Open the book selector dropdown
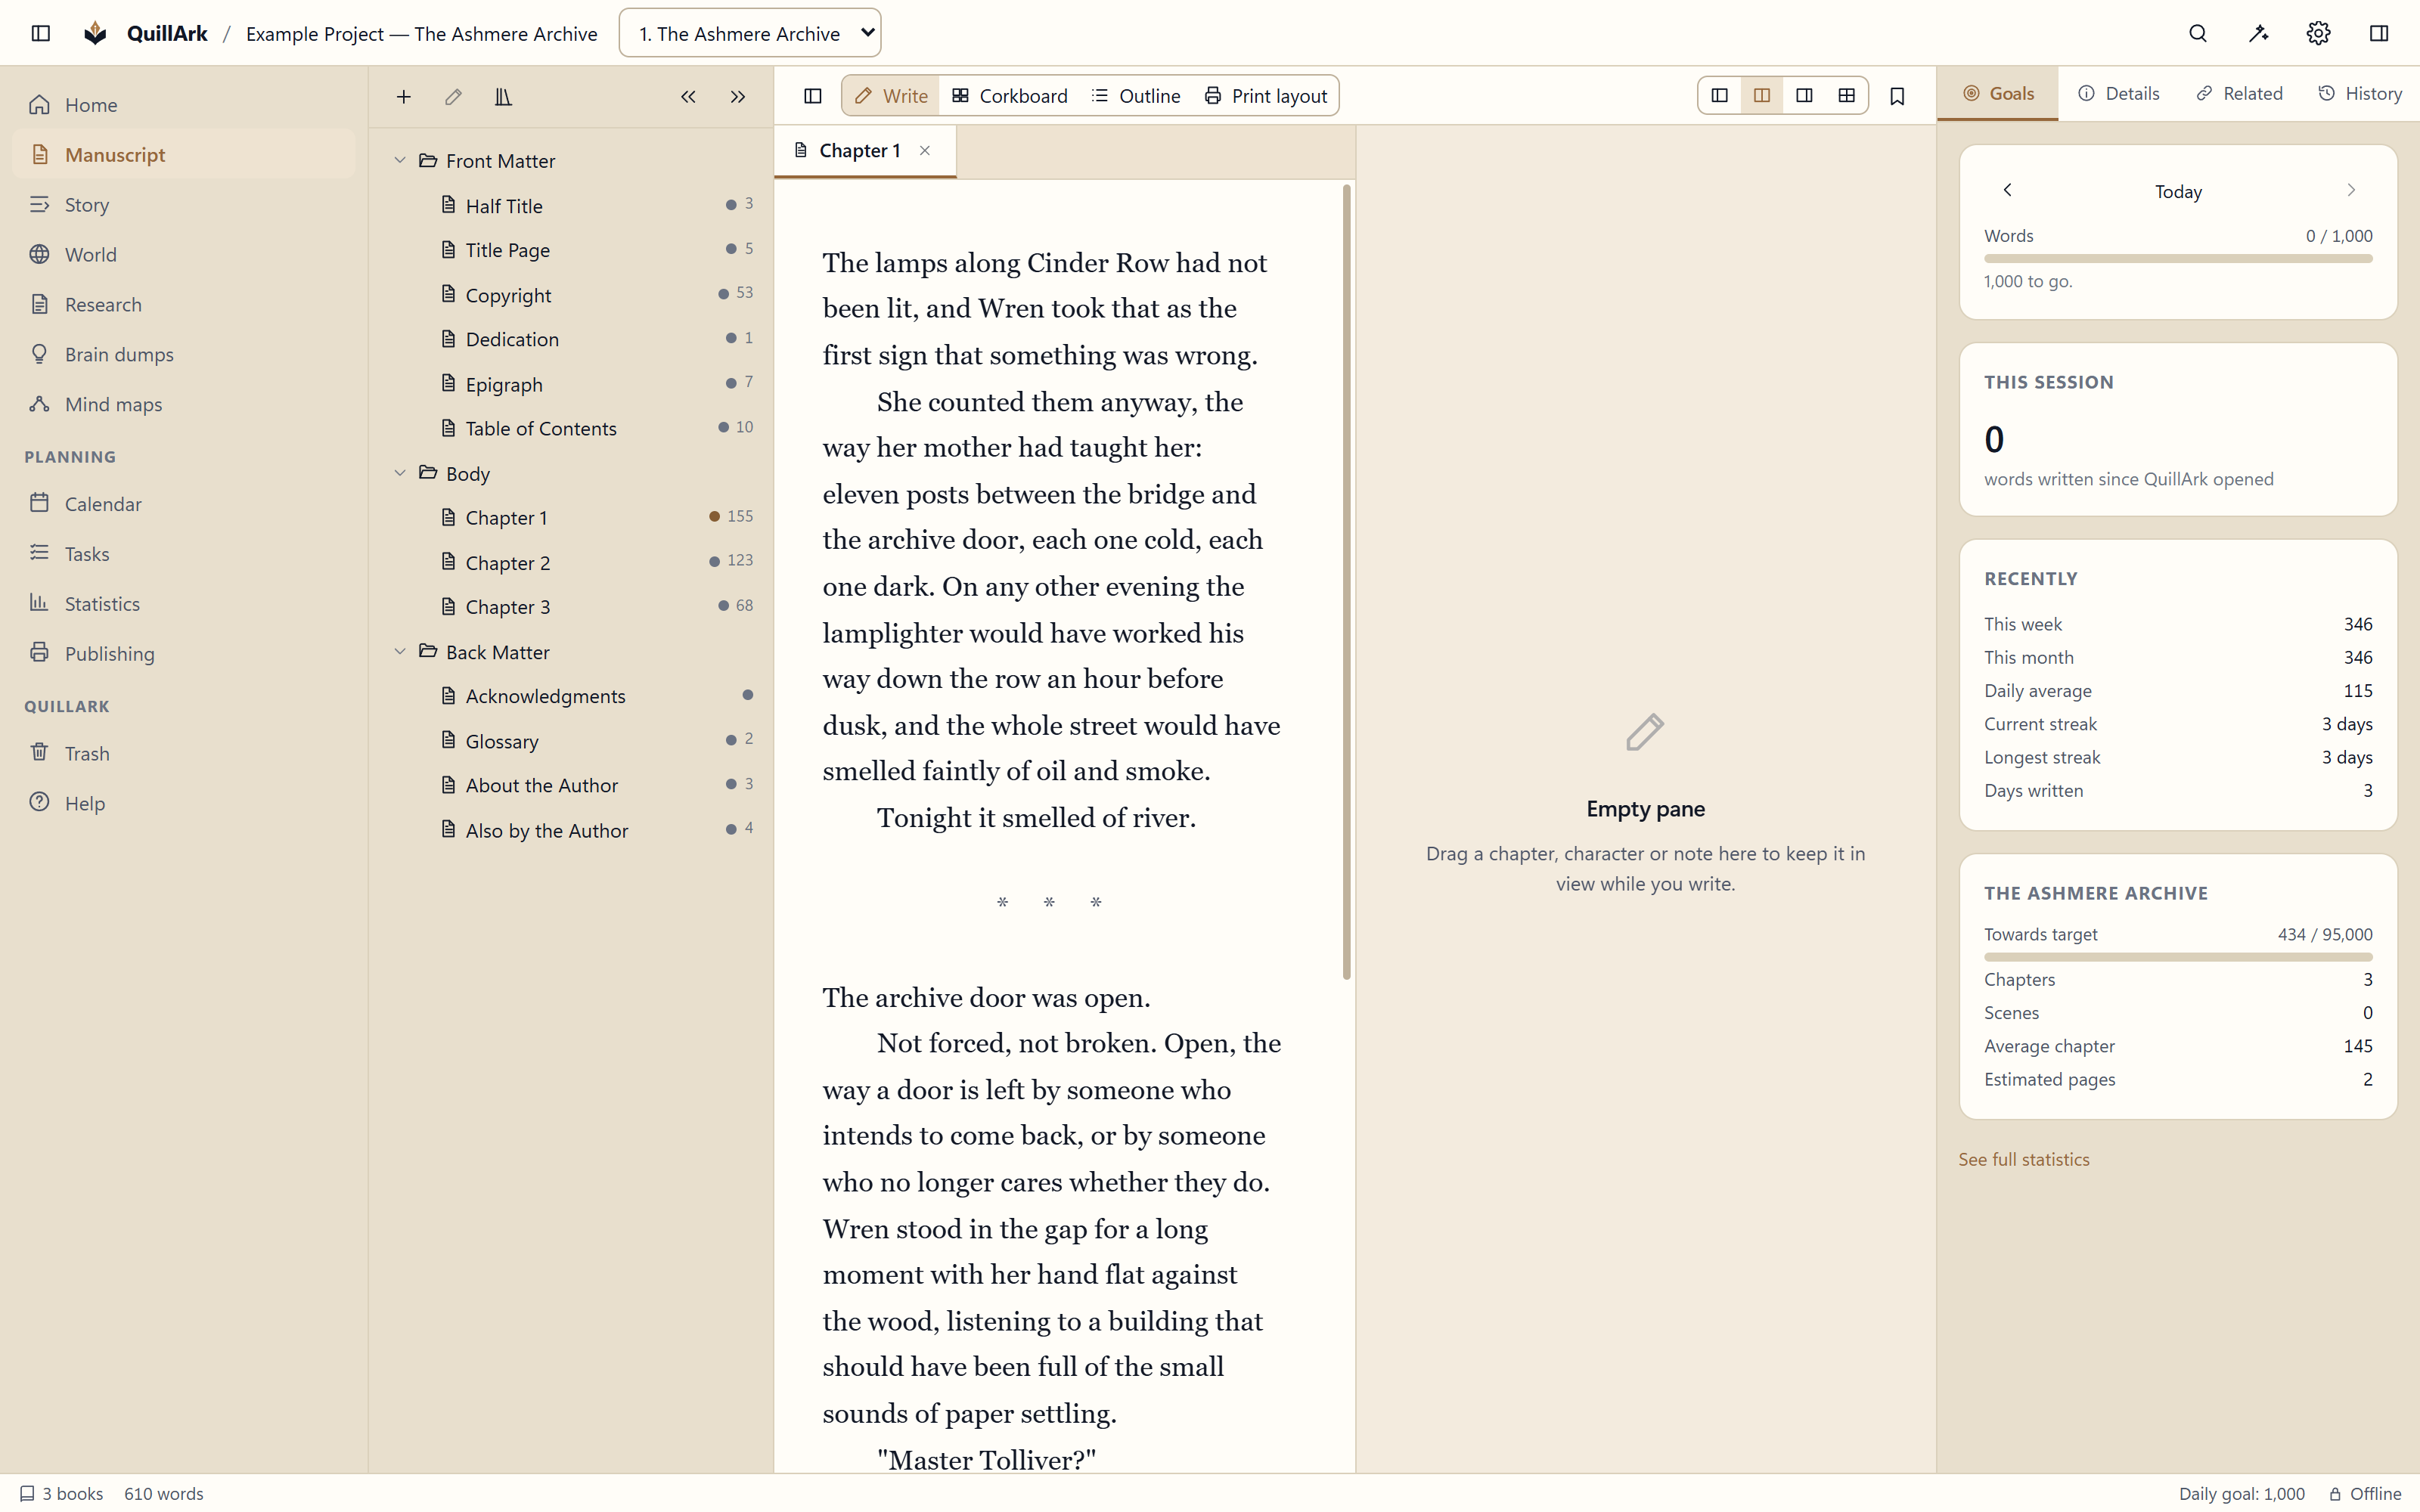The height and width of the screenshot is (1512, 2420). 749,33
